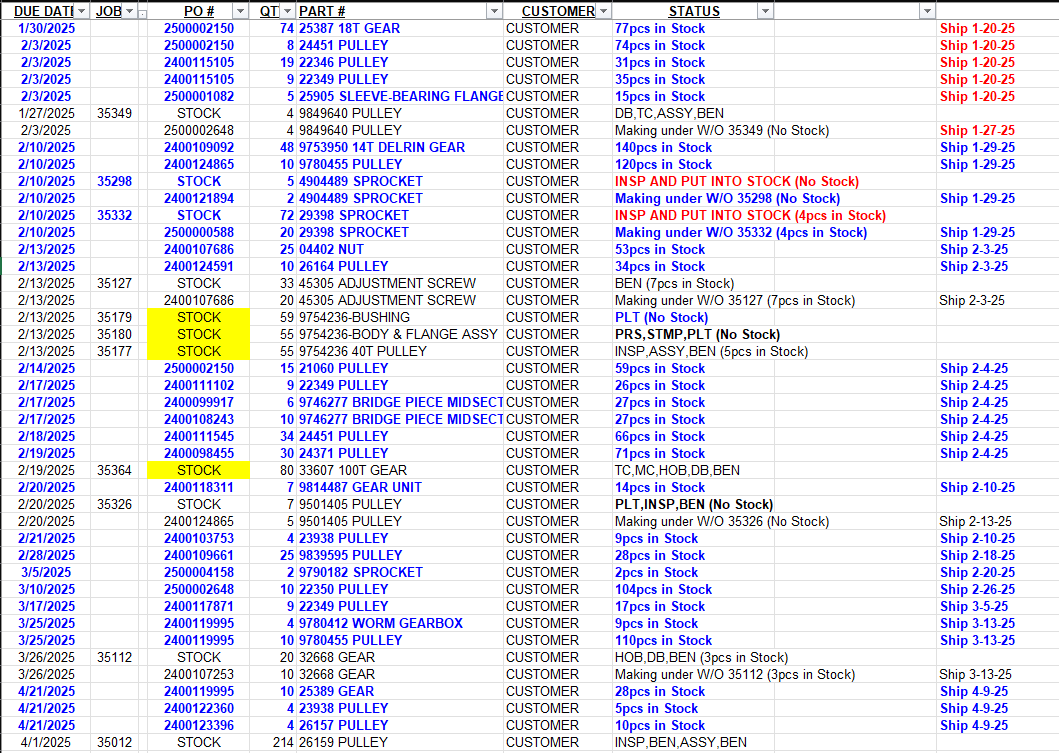
Task: Select status cell TC,MC,HOB,DB,BEN
Action: (x=692, y=471)
